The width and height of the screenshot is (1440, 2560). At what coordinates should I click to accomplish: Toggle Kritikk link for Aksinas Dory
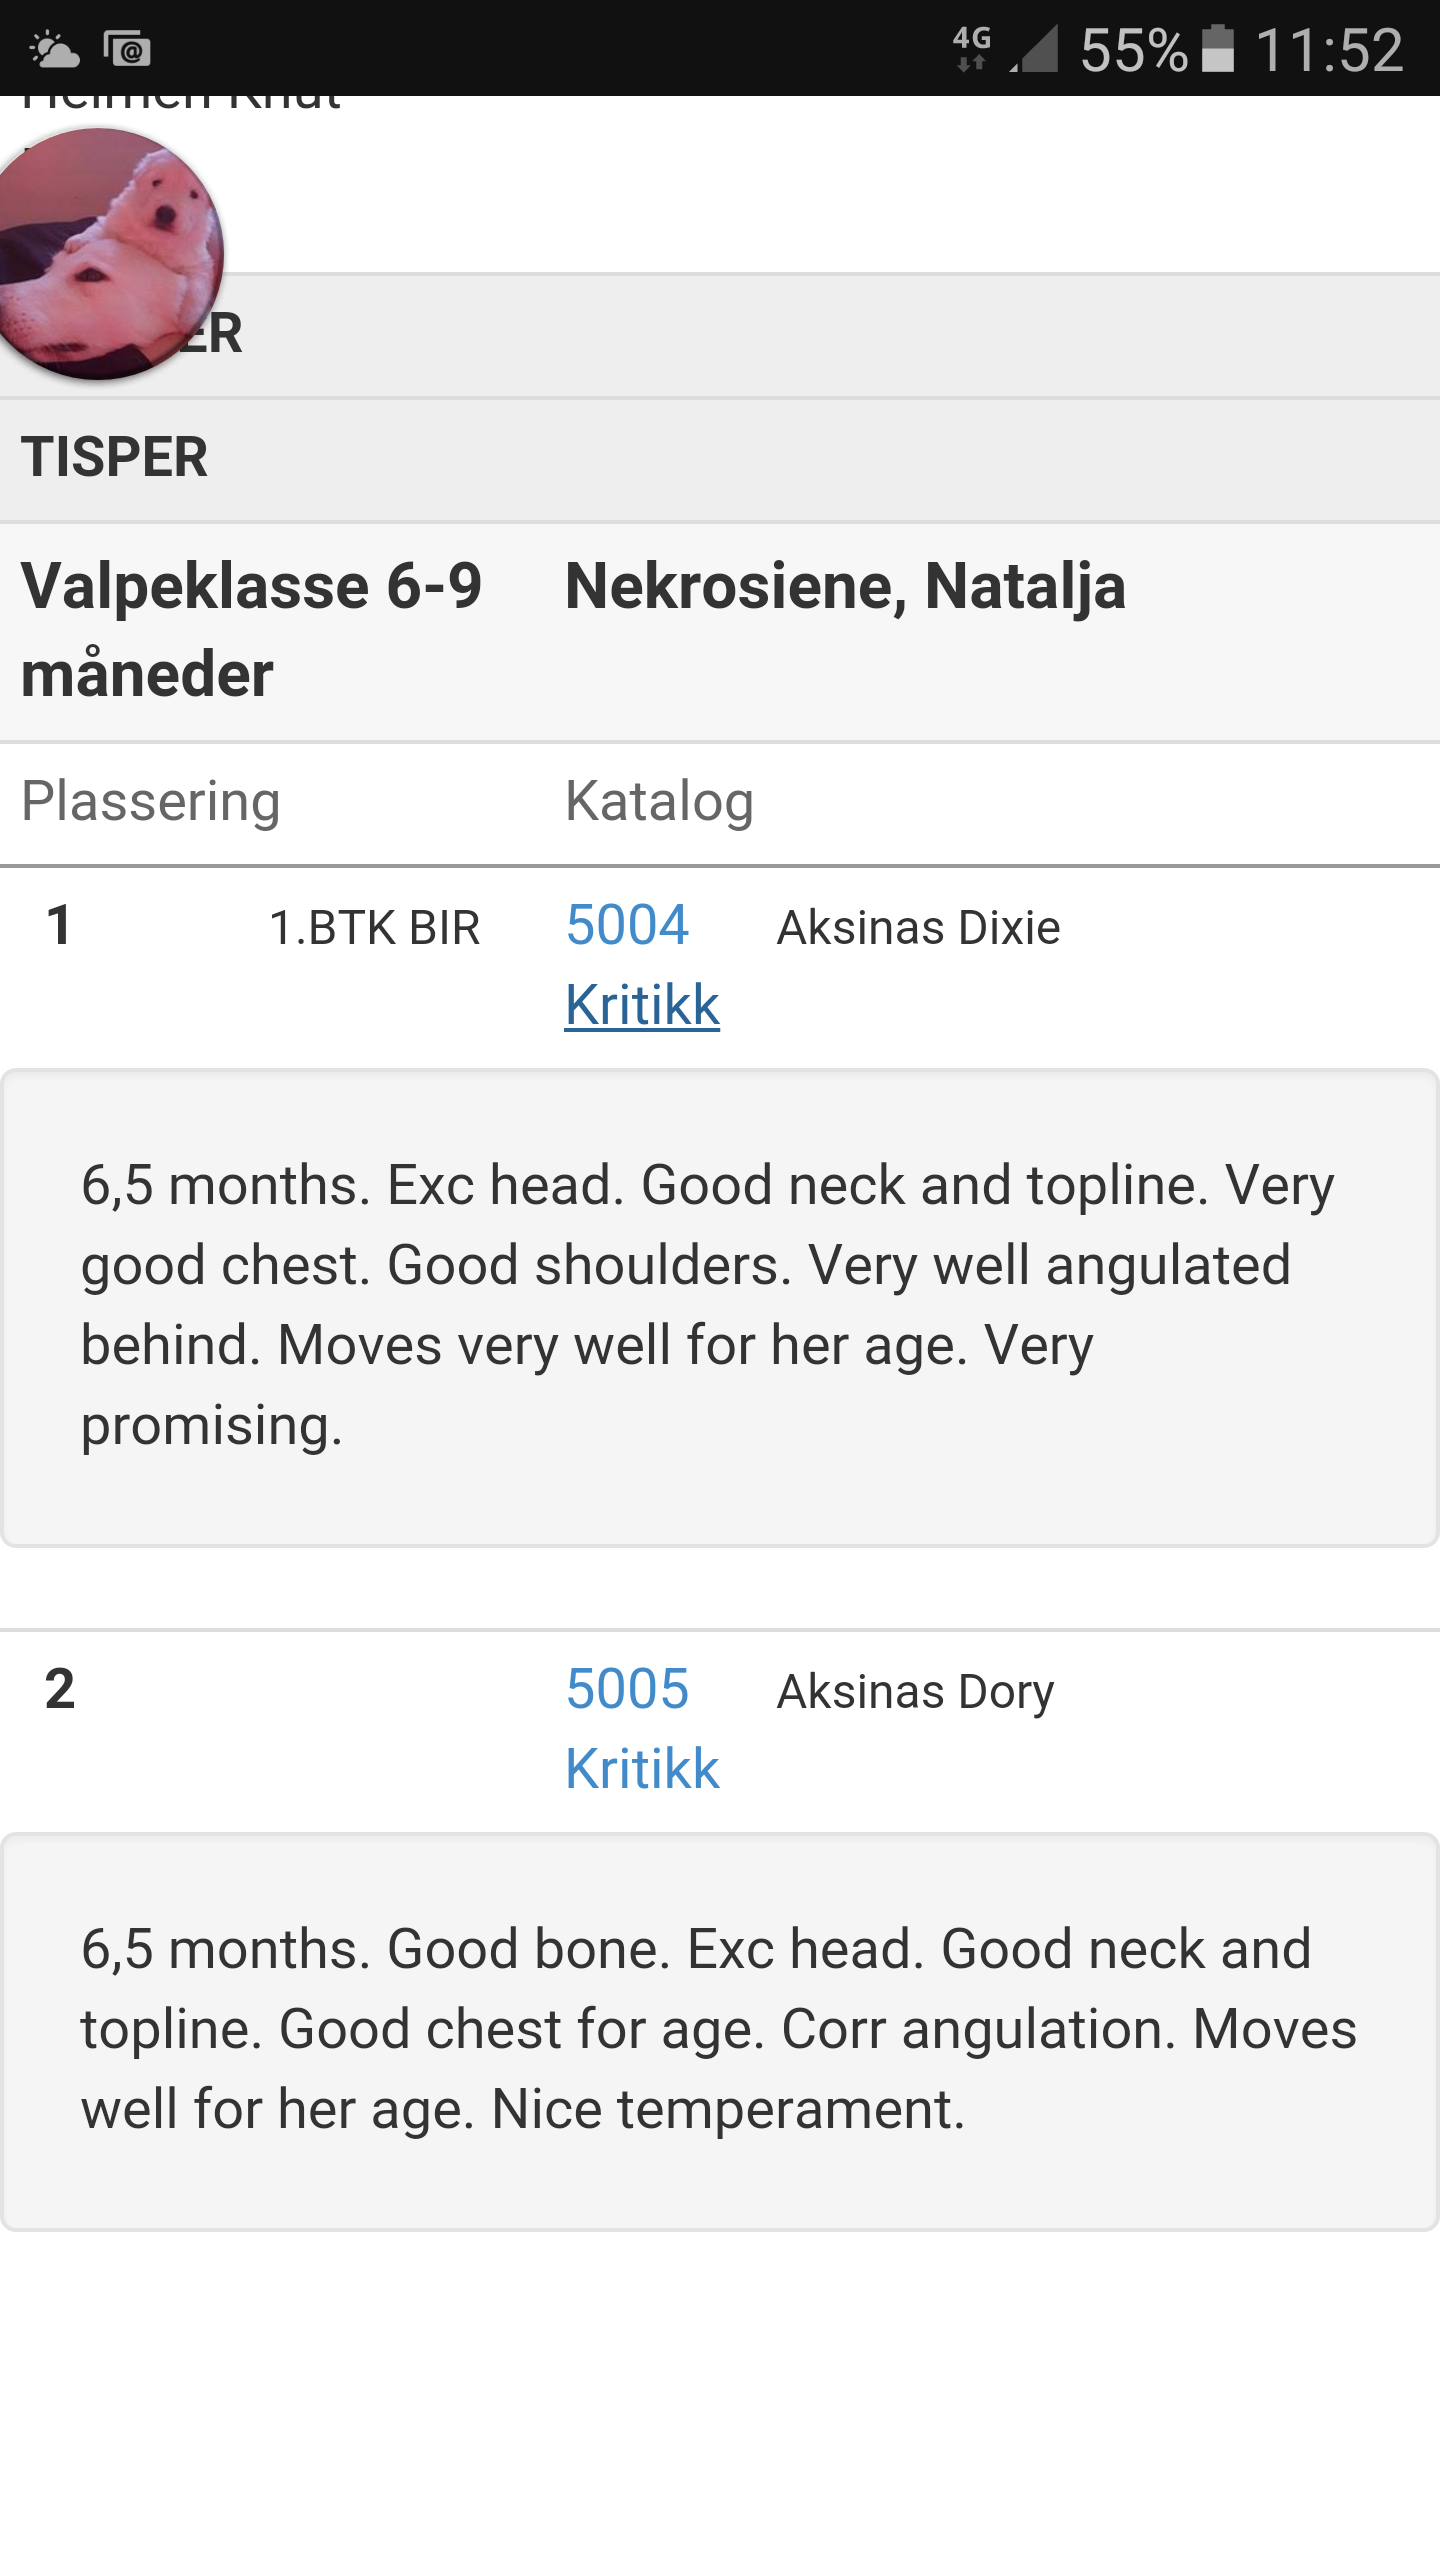[x=642, y=1769]
